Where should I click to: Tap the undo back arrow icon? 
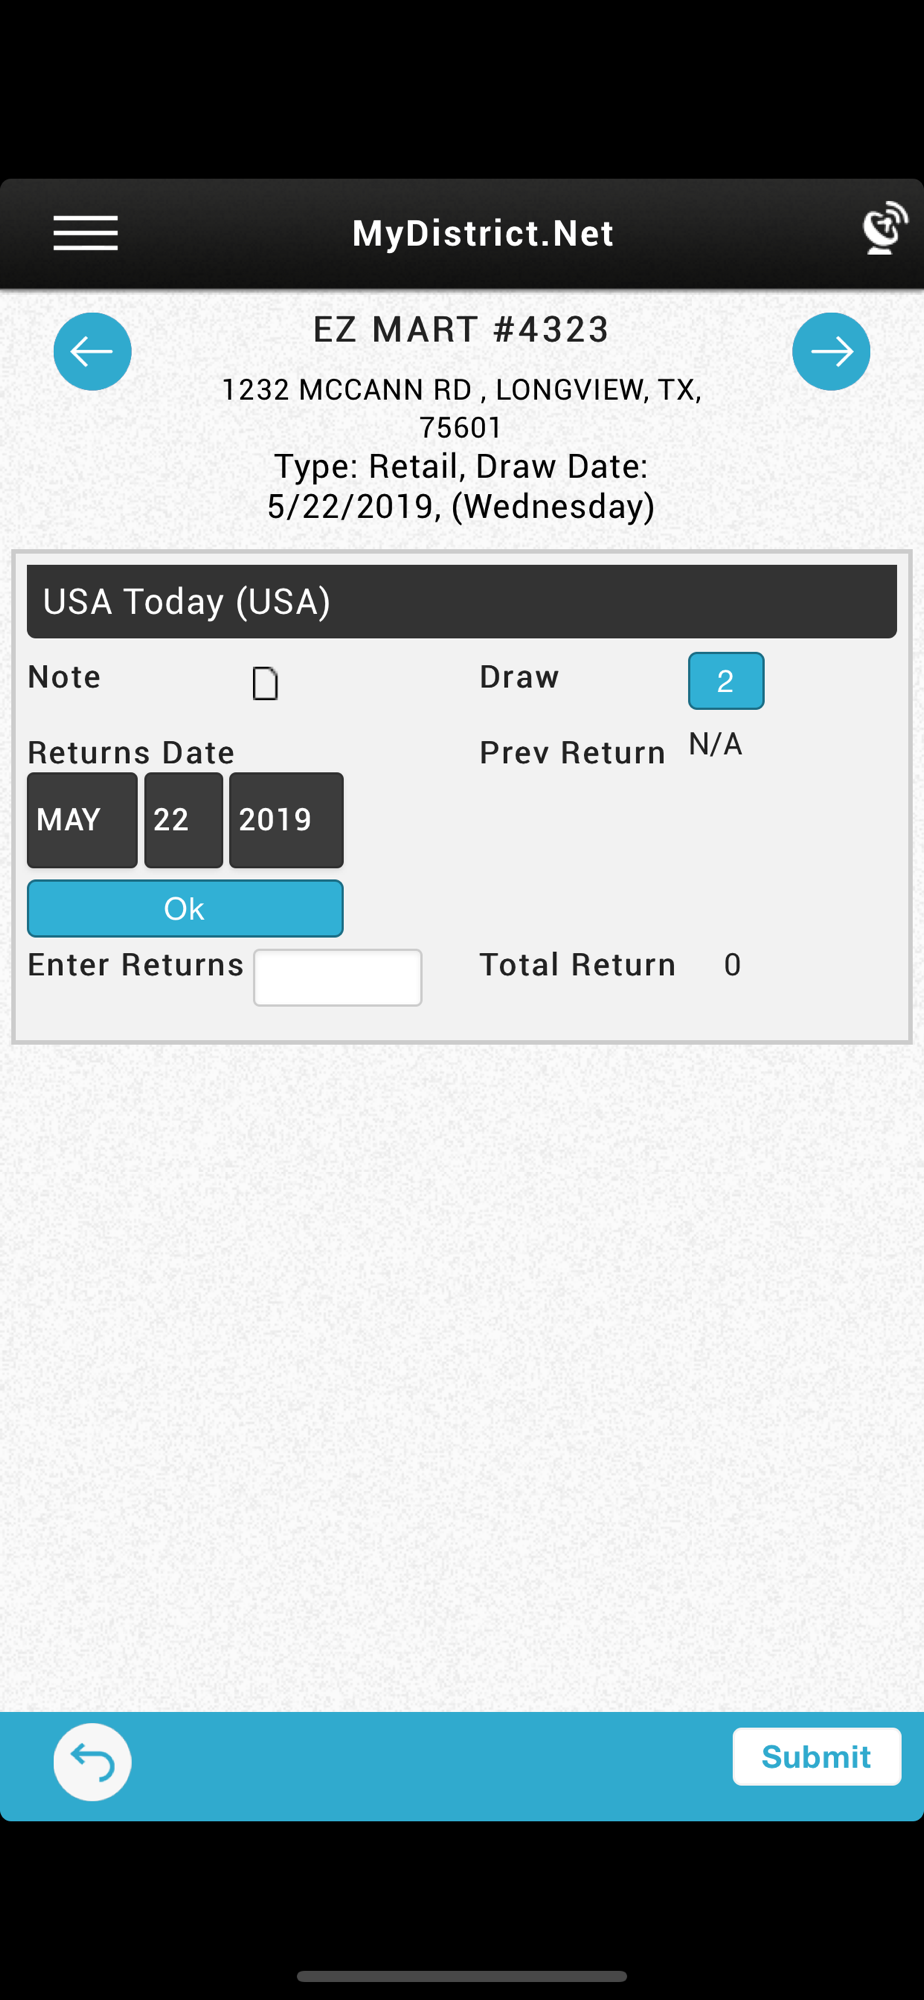[92, 1762]
